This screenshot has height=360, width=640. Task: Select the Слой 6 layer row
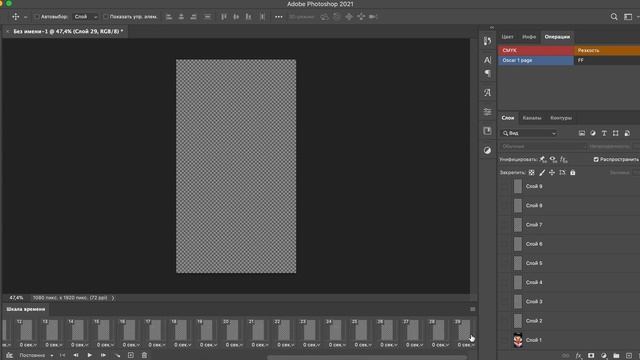[569, 244]
